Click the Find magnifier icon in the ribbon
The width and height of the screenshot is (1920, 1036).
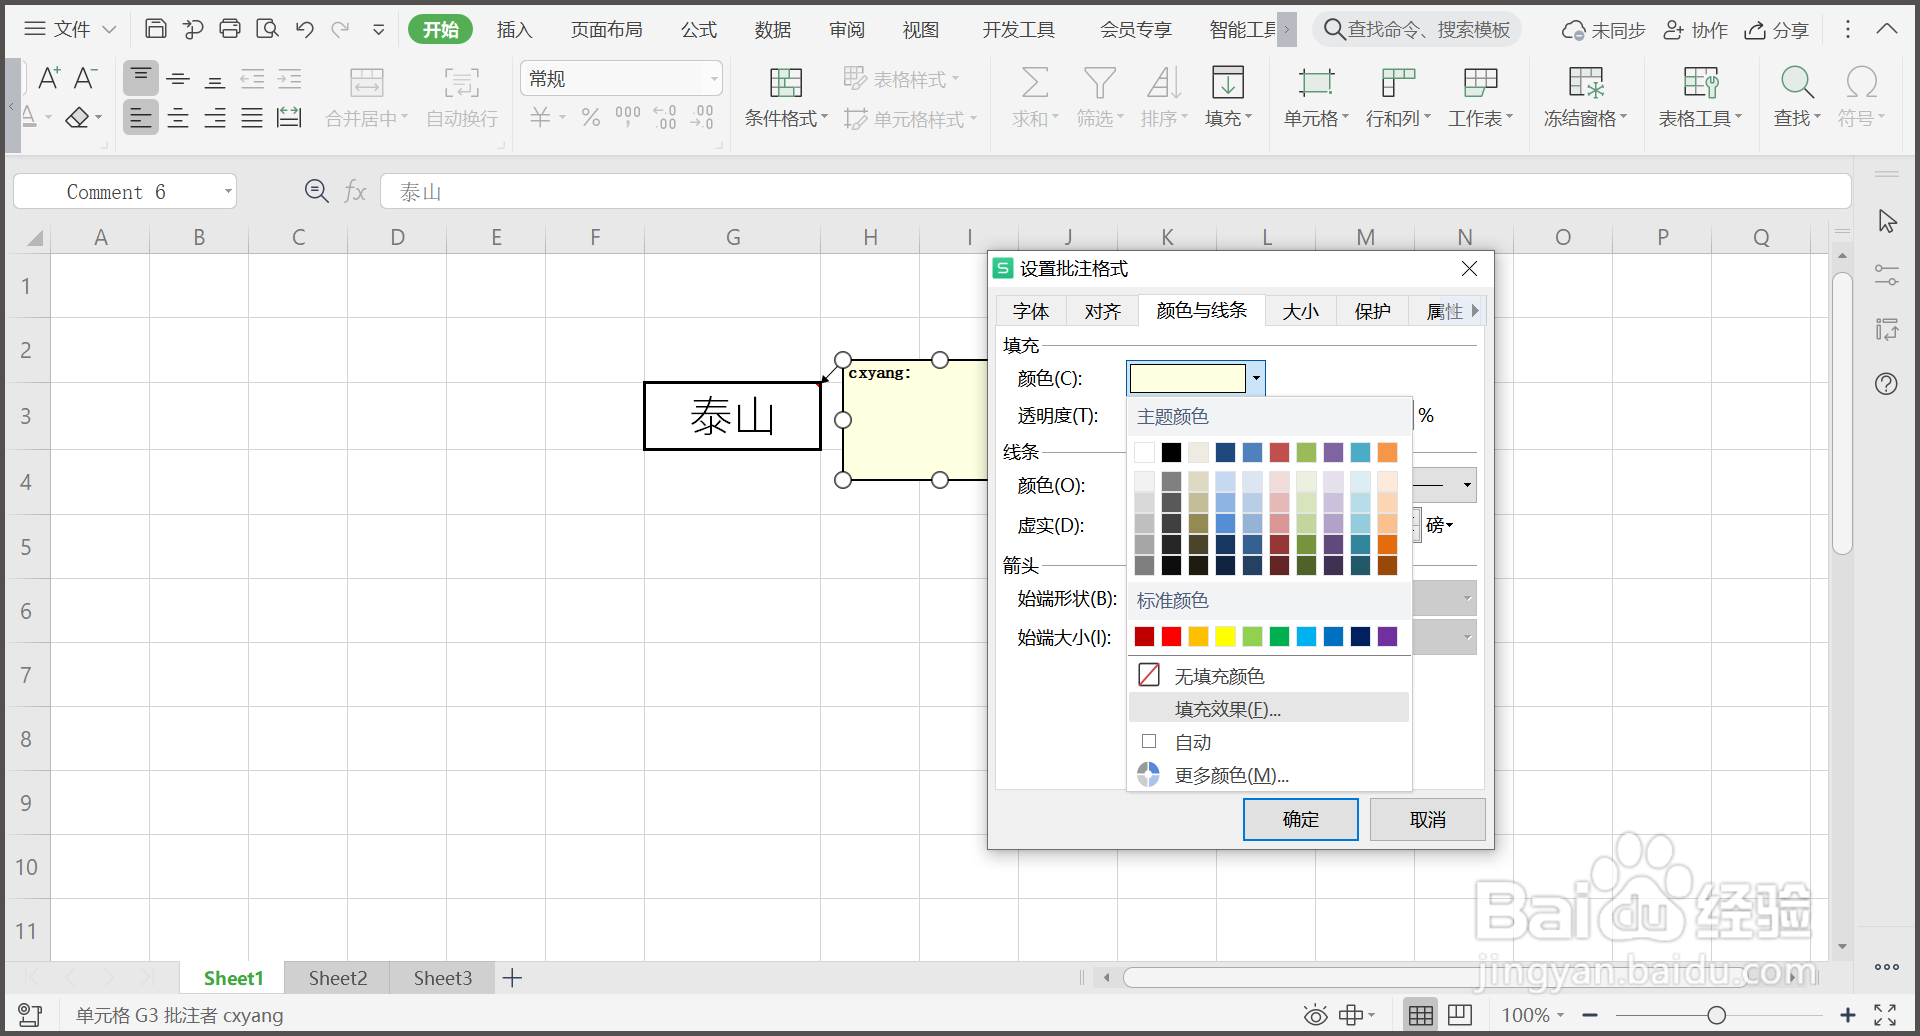[1797, 82]
